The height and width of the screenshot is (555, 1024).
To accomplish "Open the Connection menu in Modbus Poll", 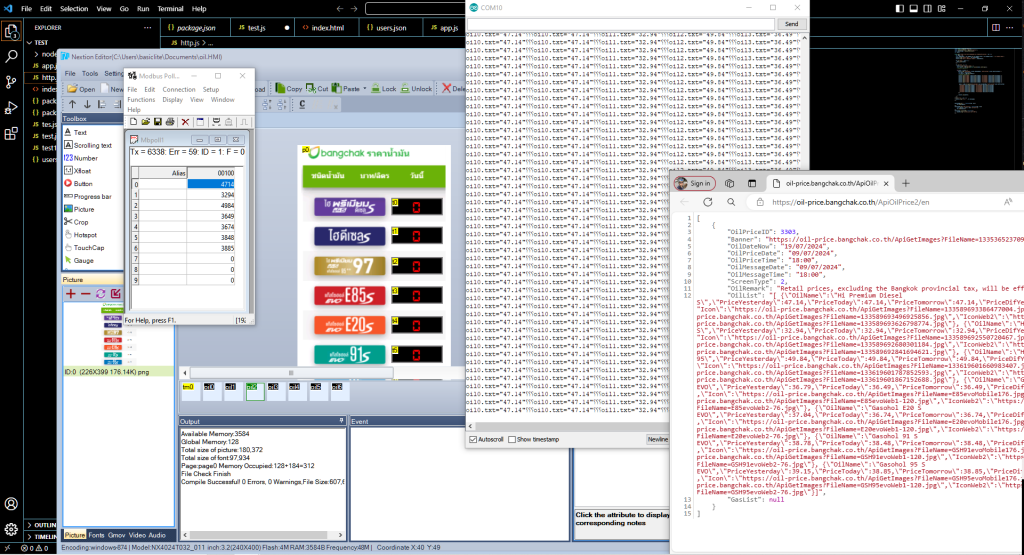I will pyautogui.click(x=178, y=89).
